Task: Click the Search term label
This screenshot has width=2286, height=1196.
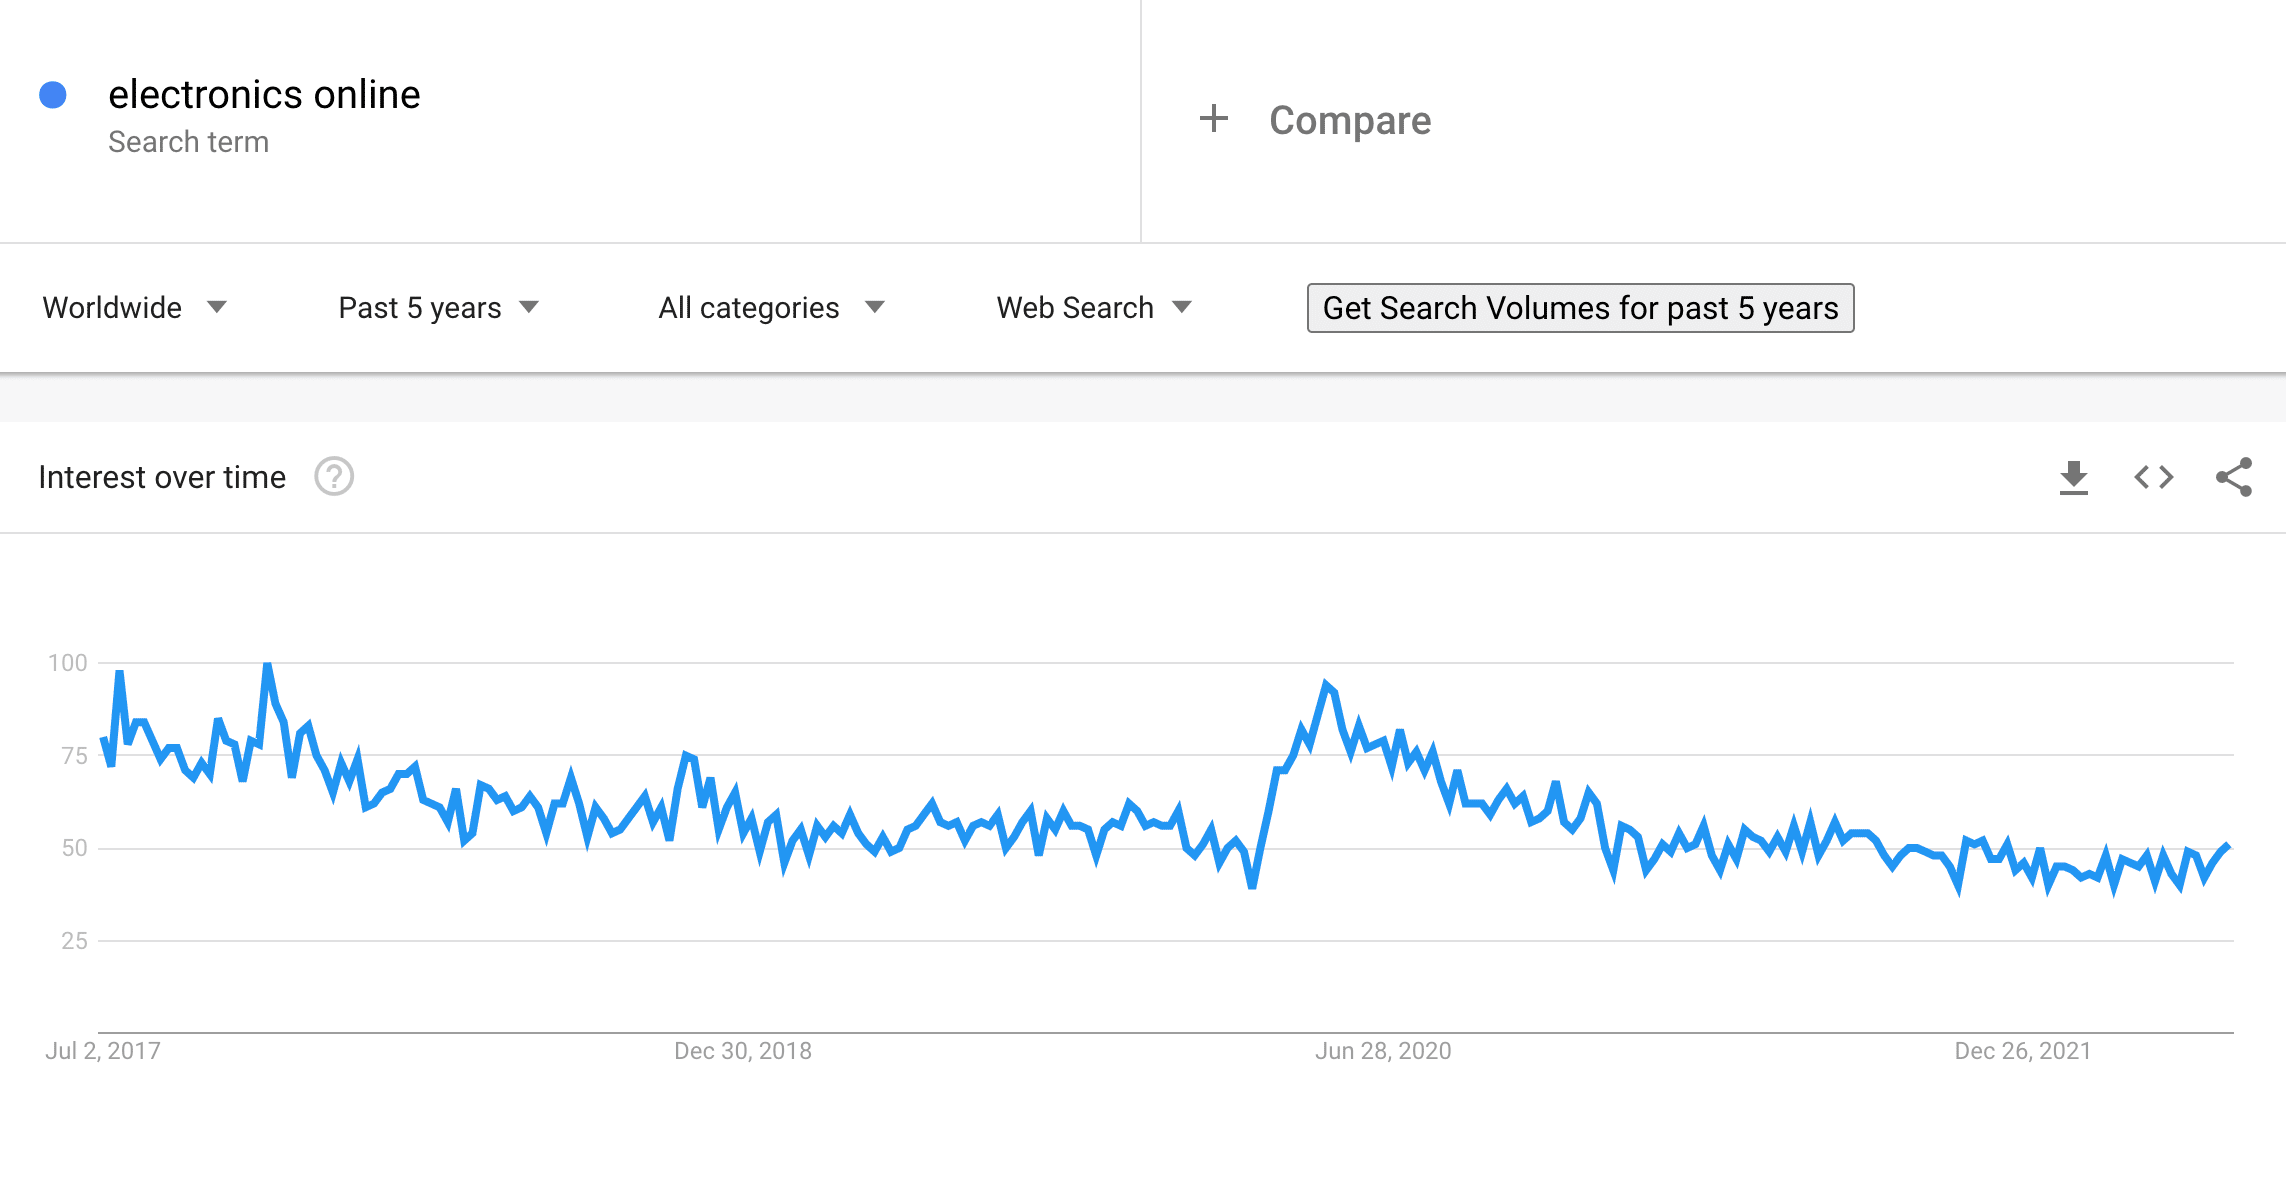Action: 189,141
